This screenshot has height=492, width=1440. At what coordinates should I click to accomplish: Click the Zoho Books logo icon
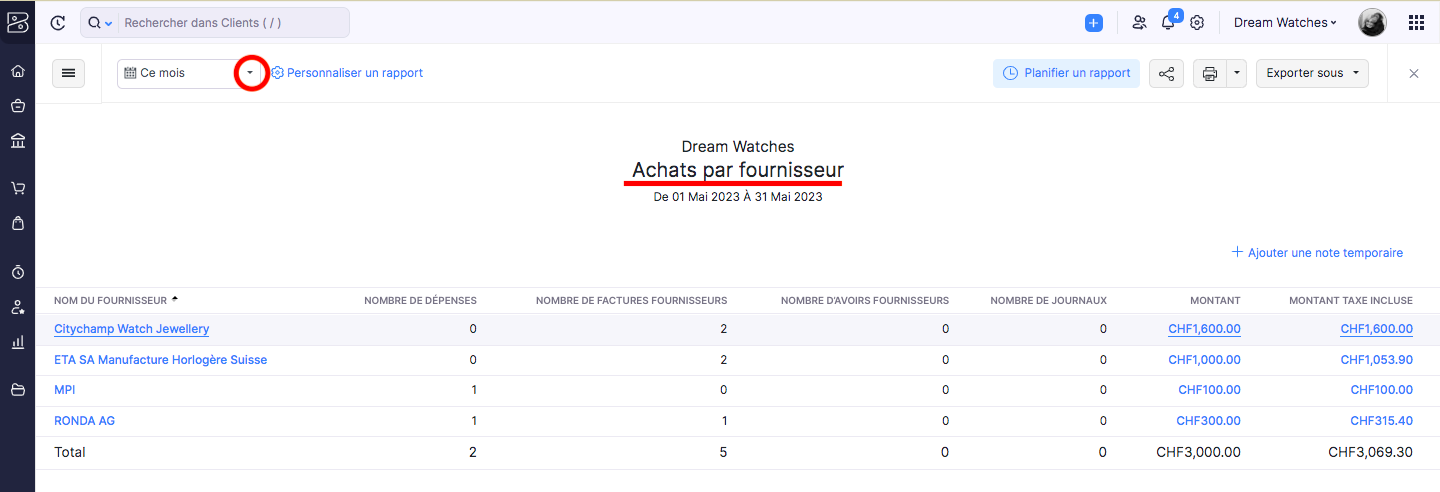17,21
